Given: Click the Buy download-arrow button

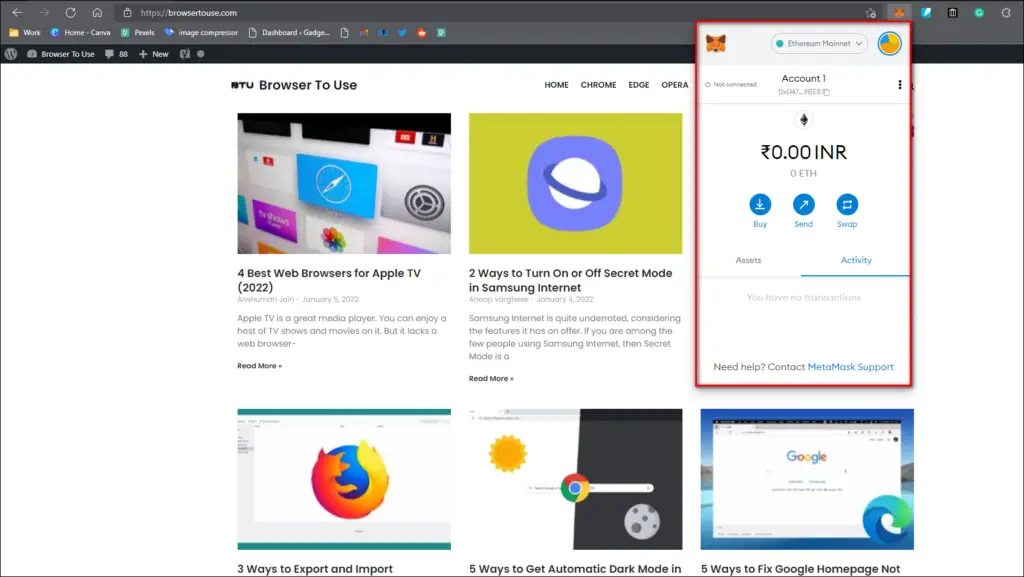Looking at the screenshot, I should click(x=760, y=204).
